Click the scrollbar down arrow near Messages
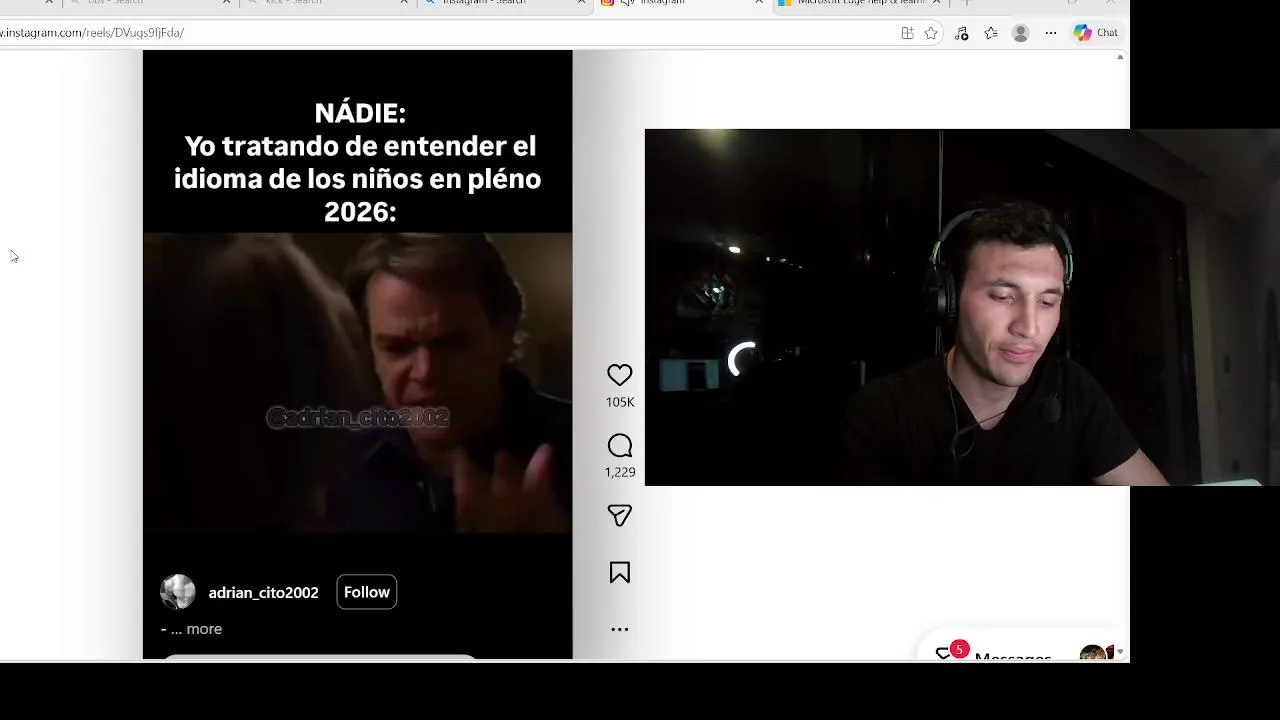Image resolution: width=1280 pixels, height=720 pixels. pyautogui.click(x=1120, y=652)
